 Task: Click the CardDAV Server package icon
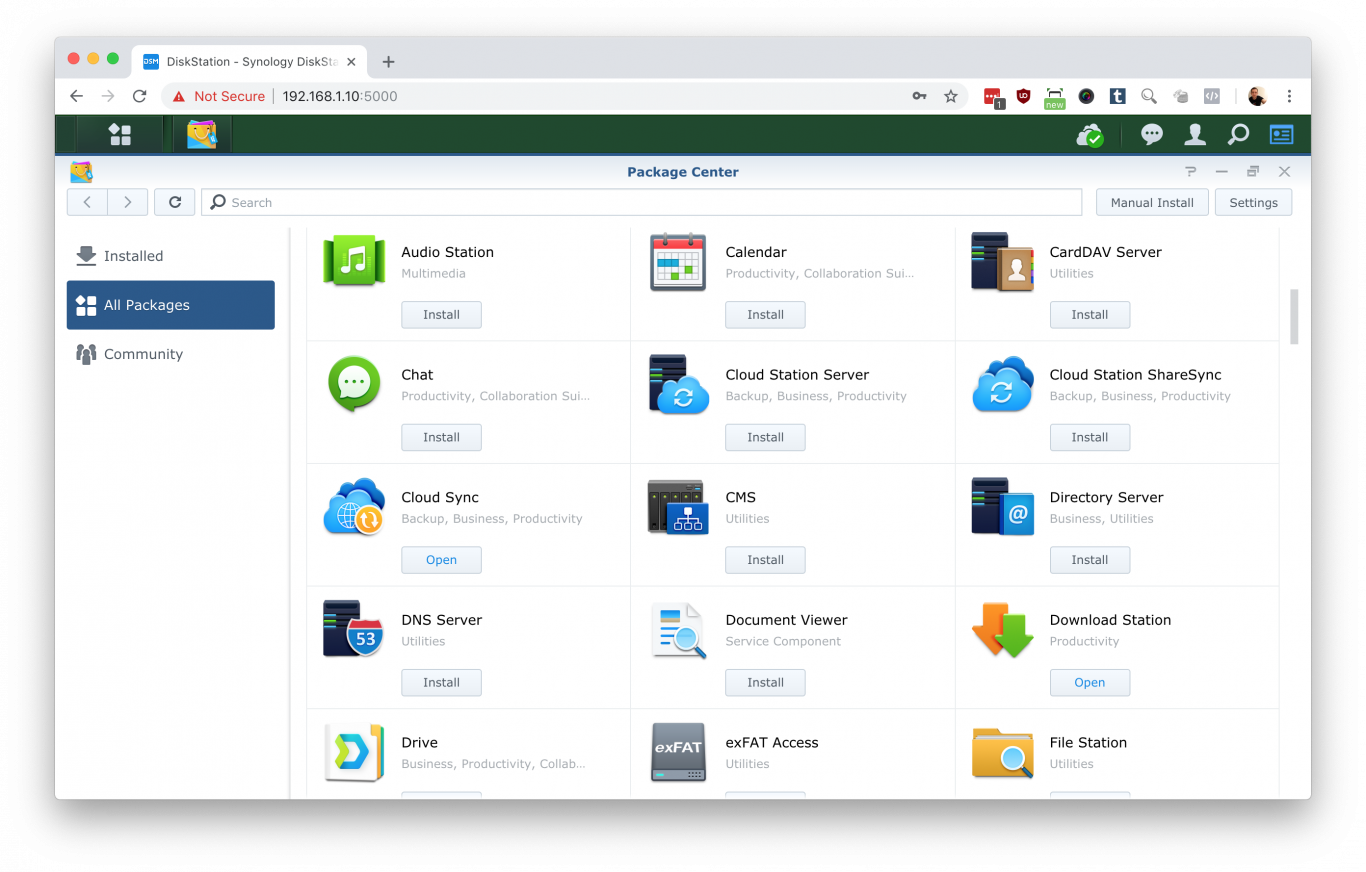pyautogui.click(x=1002, y=262)
